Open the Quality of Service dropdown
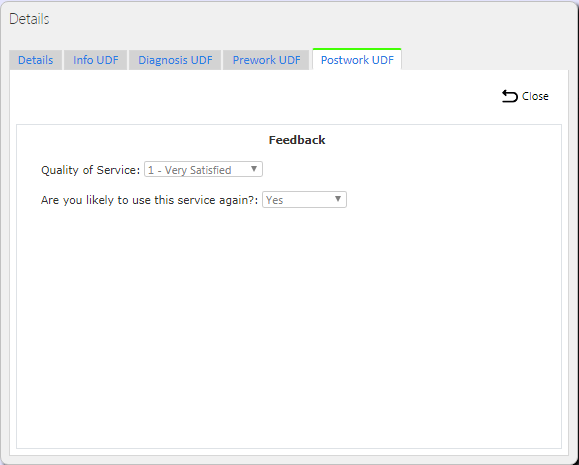The width and height of the screenshot is (579, 465). pyautogui.click(x=203, y=169)
